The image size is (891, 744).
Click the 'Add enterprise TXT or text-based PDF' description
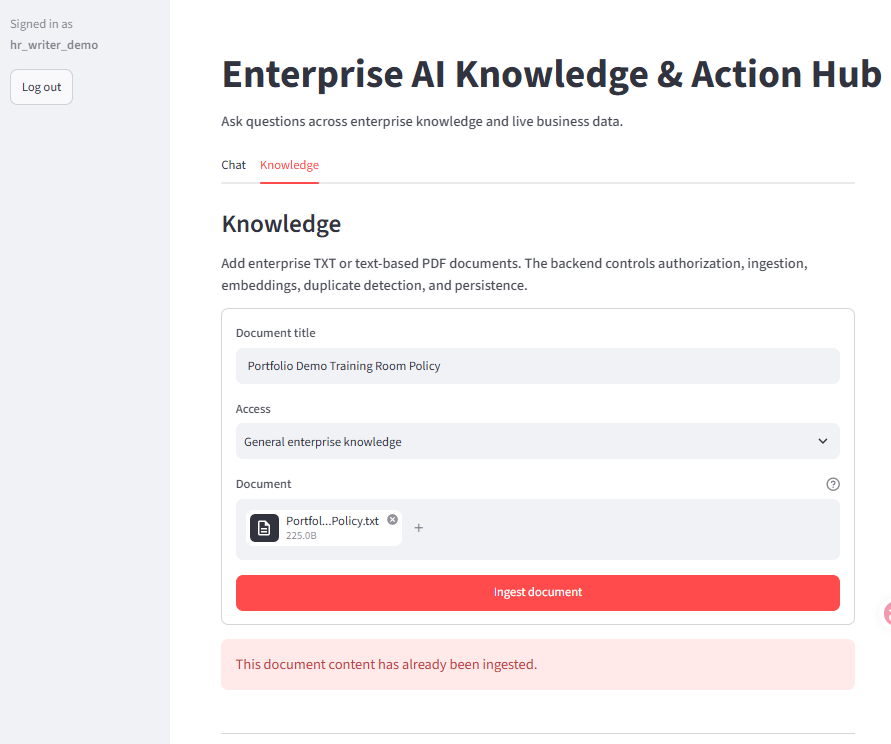[514, 275]
